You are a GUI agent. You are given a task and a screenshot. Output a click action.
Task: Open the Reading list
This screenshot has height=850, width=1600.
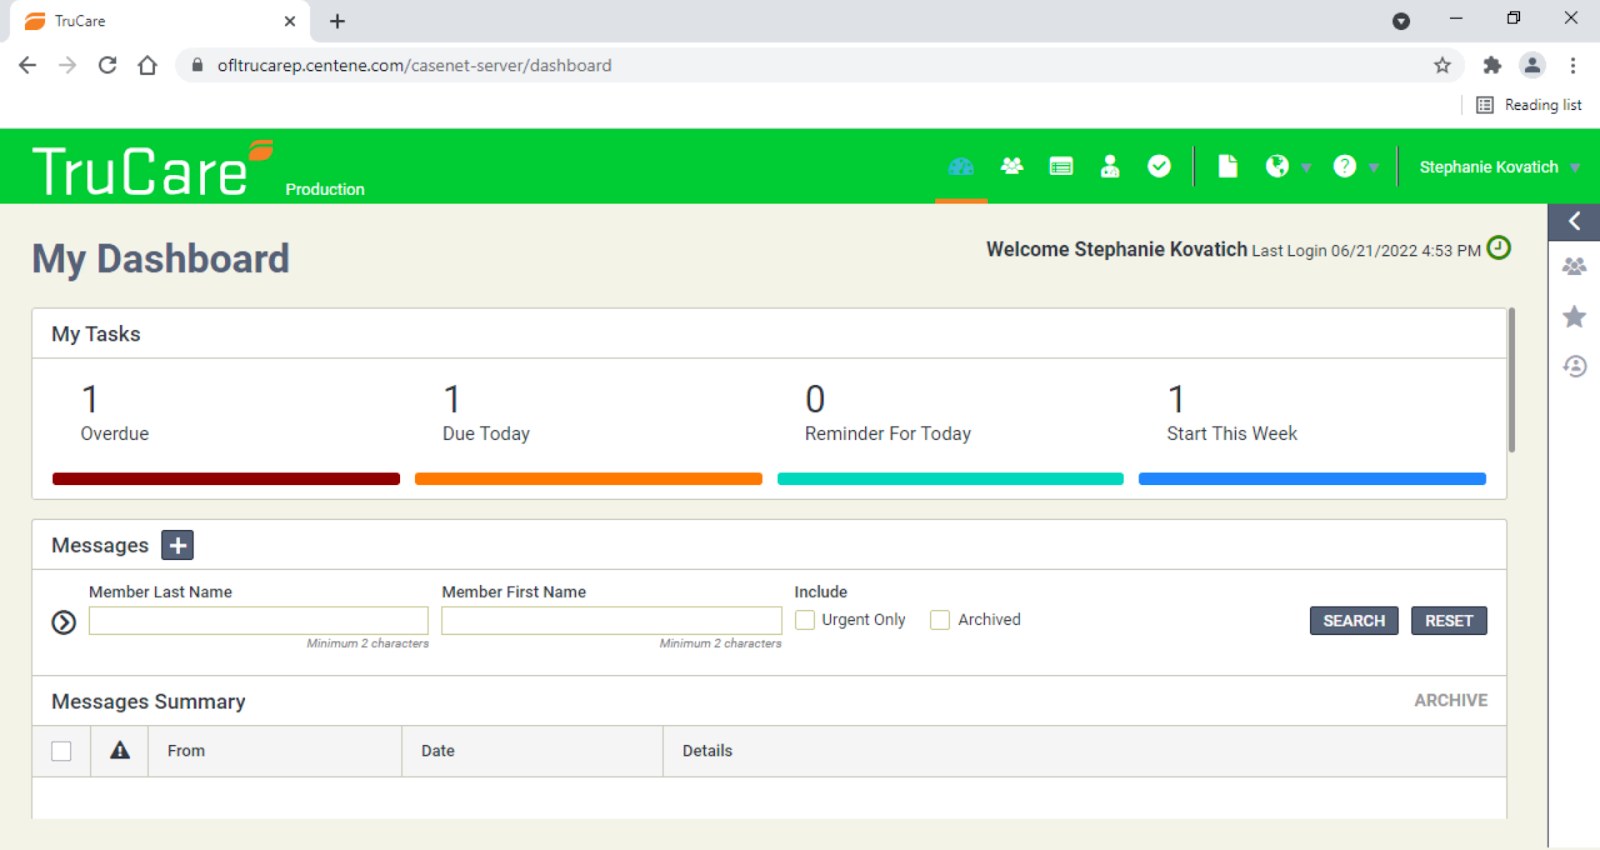[x=1529, y=105]
